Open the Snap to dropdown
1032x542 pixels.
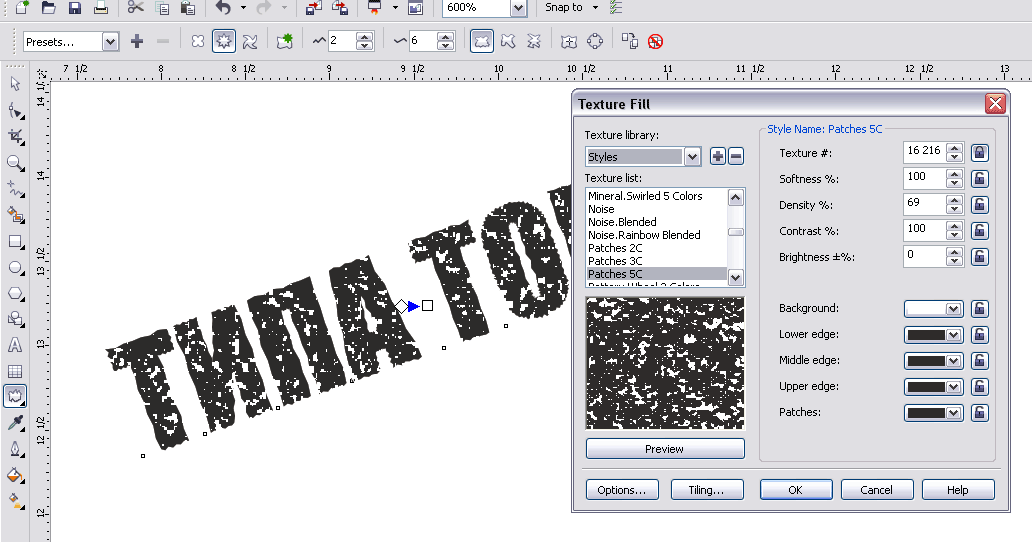click(596, 8)
